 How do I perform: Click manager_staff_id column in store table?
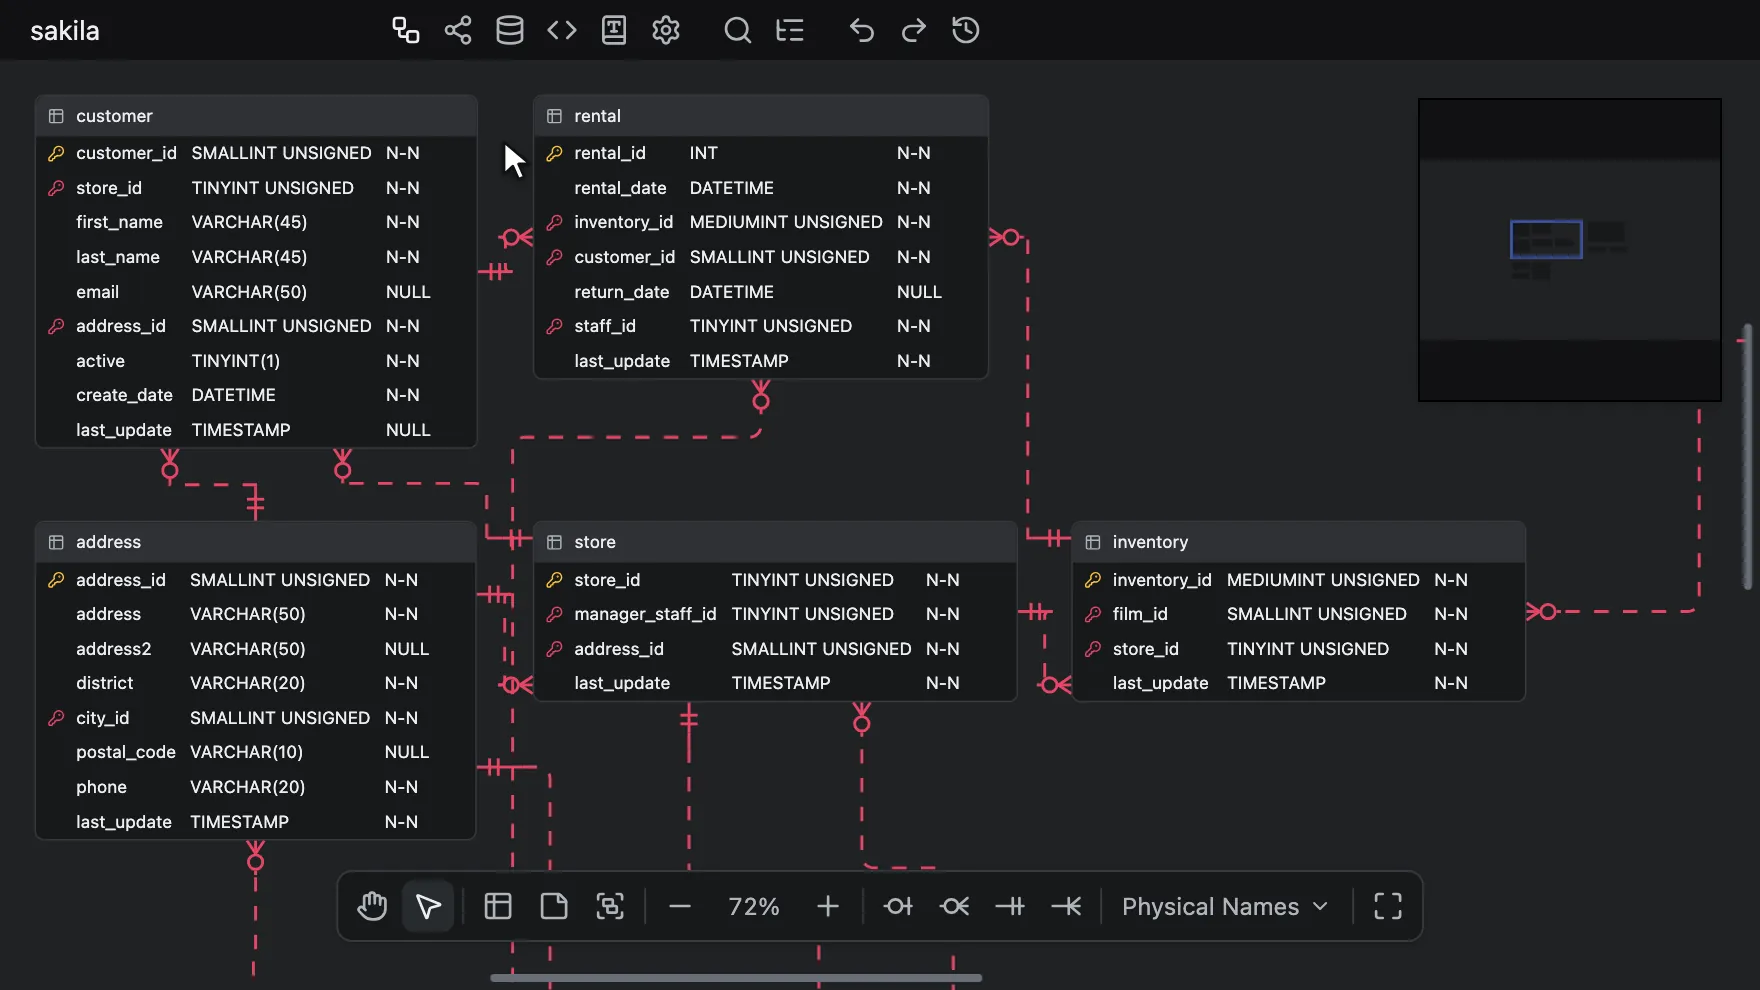(x=775, y=614)
